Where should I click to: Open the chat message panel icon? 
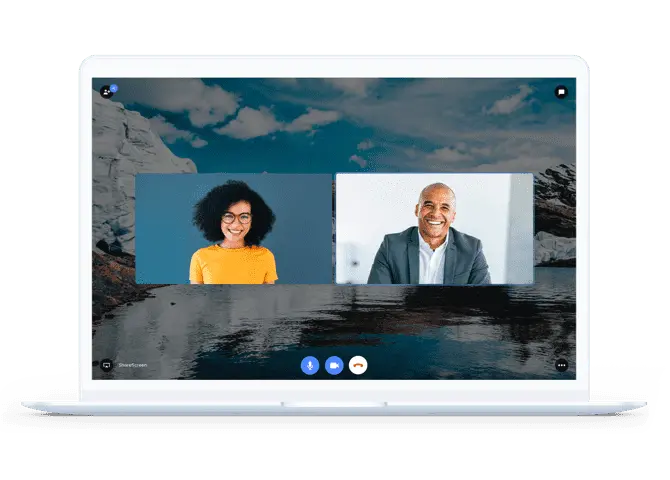561,92
